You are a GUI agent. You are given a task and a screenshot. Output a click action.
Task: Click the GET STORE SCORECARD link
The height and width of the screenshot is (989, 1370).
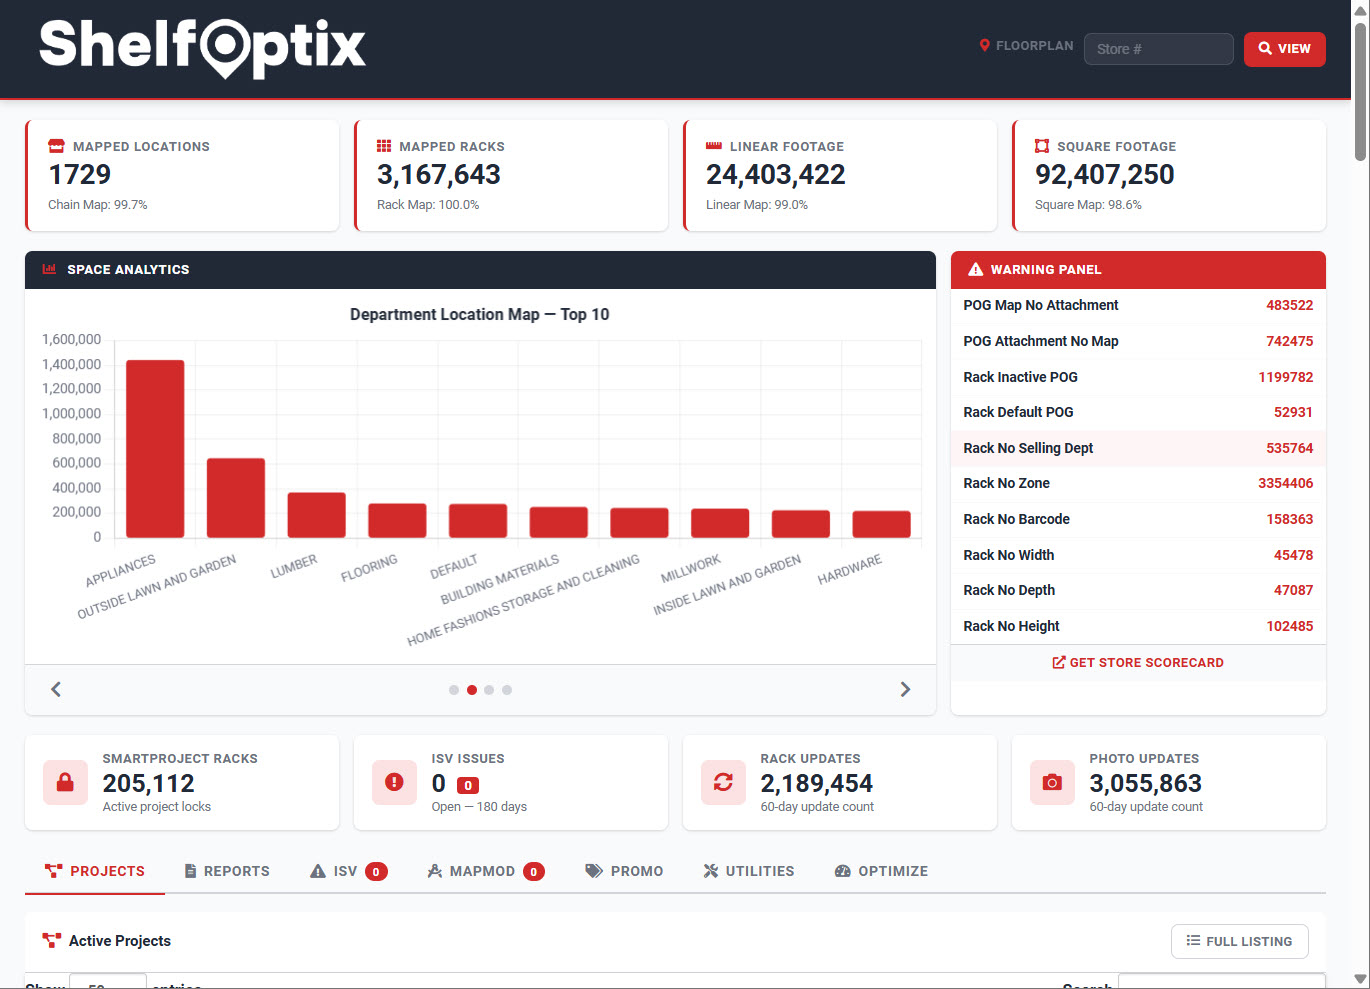coord(1138,662)
